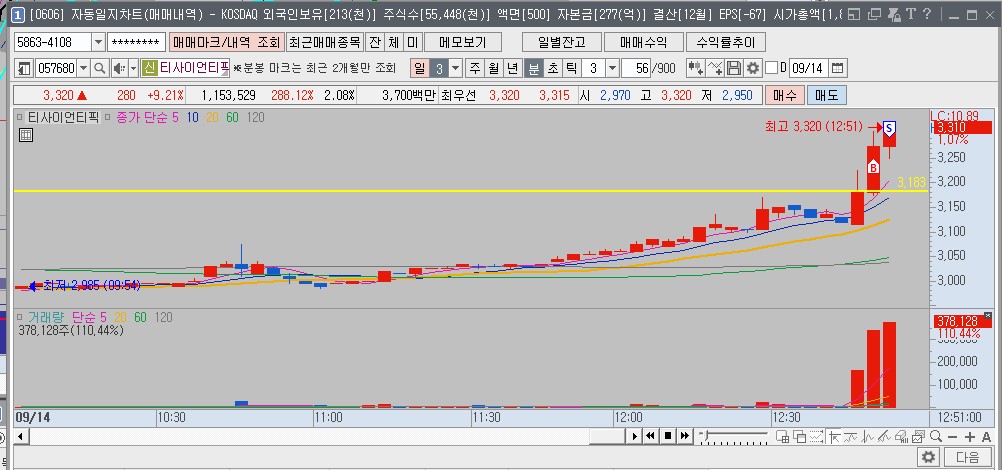This screenshot has height=470, width=1002.
Task: Click the crosshair cursor tool icon
Action: tap(835, 437)
